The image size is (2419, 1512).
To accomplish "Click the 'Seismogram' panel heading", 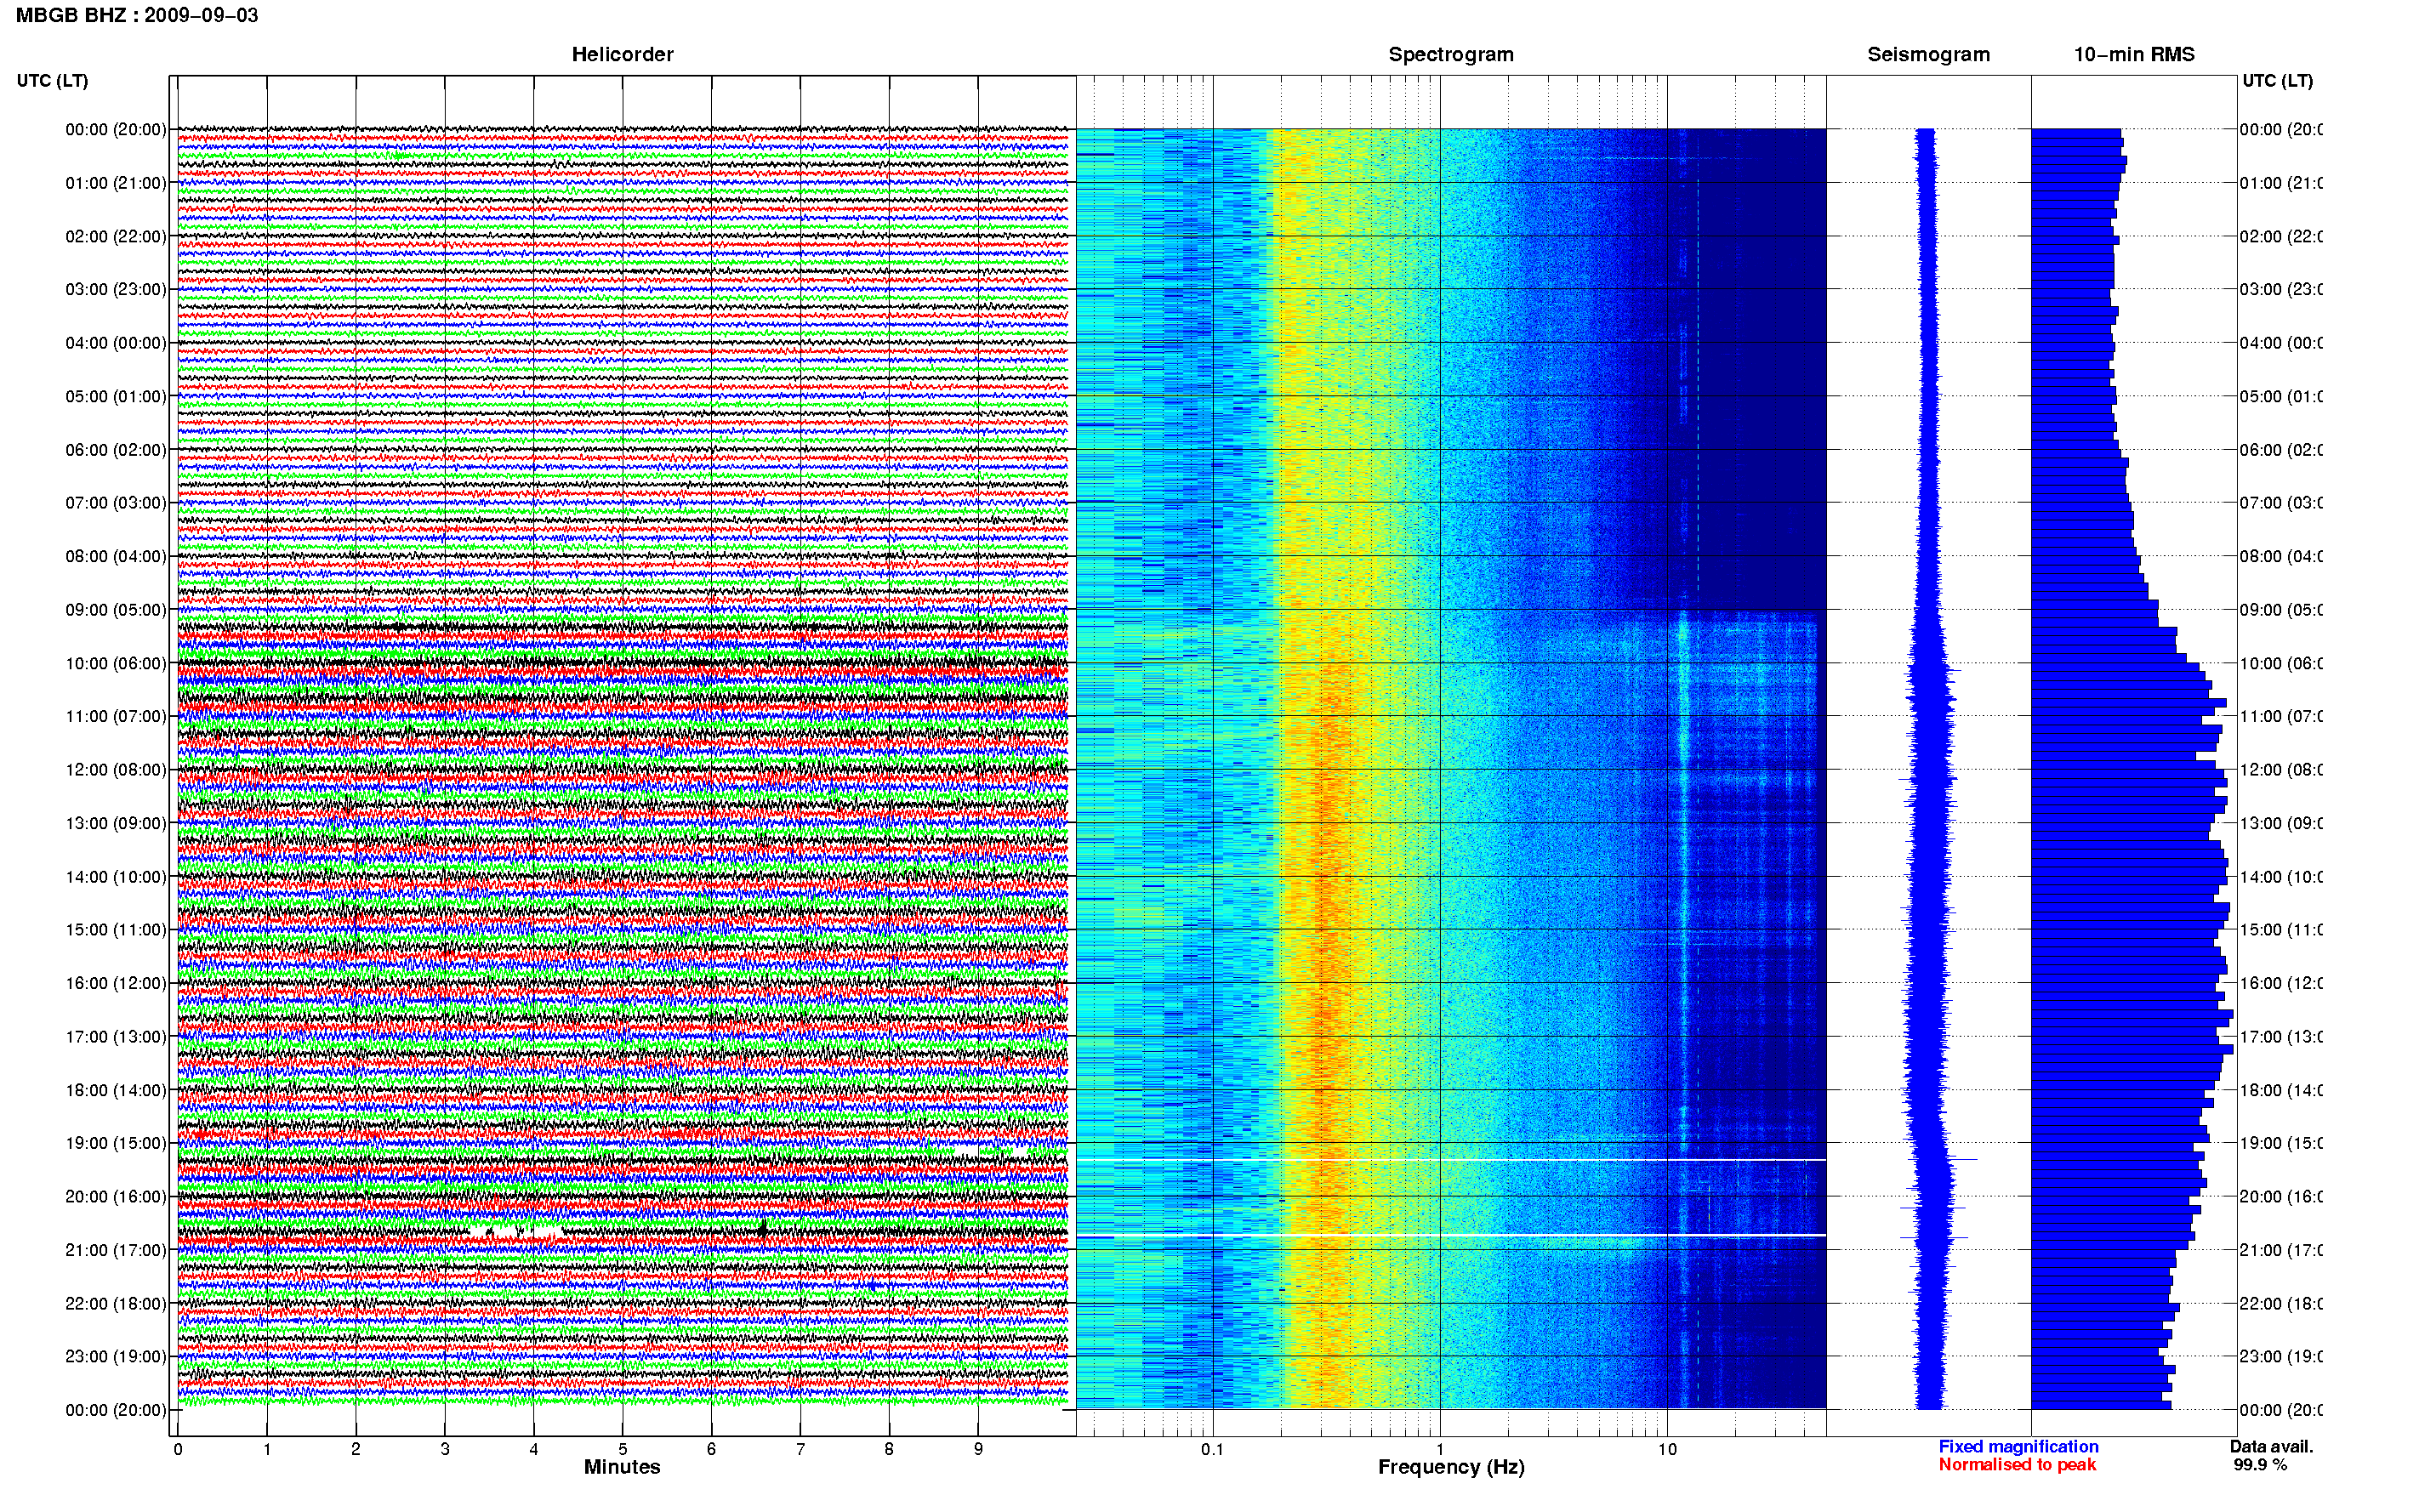I will 1928,54.
